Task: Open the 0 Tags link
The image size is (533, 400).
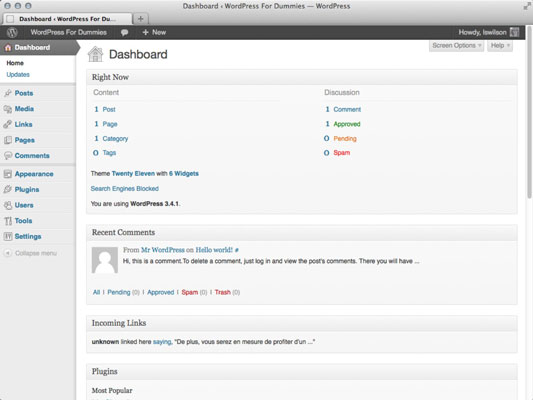Action: click(105, 153)
